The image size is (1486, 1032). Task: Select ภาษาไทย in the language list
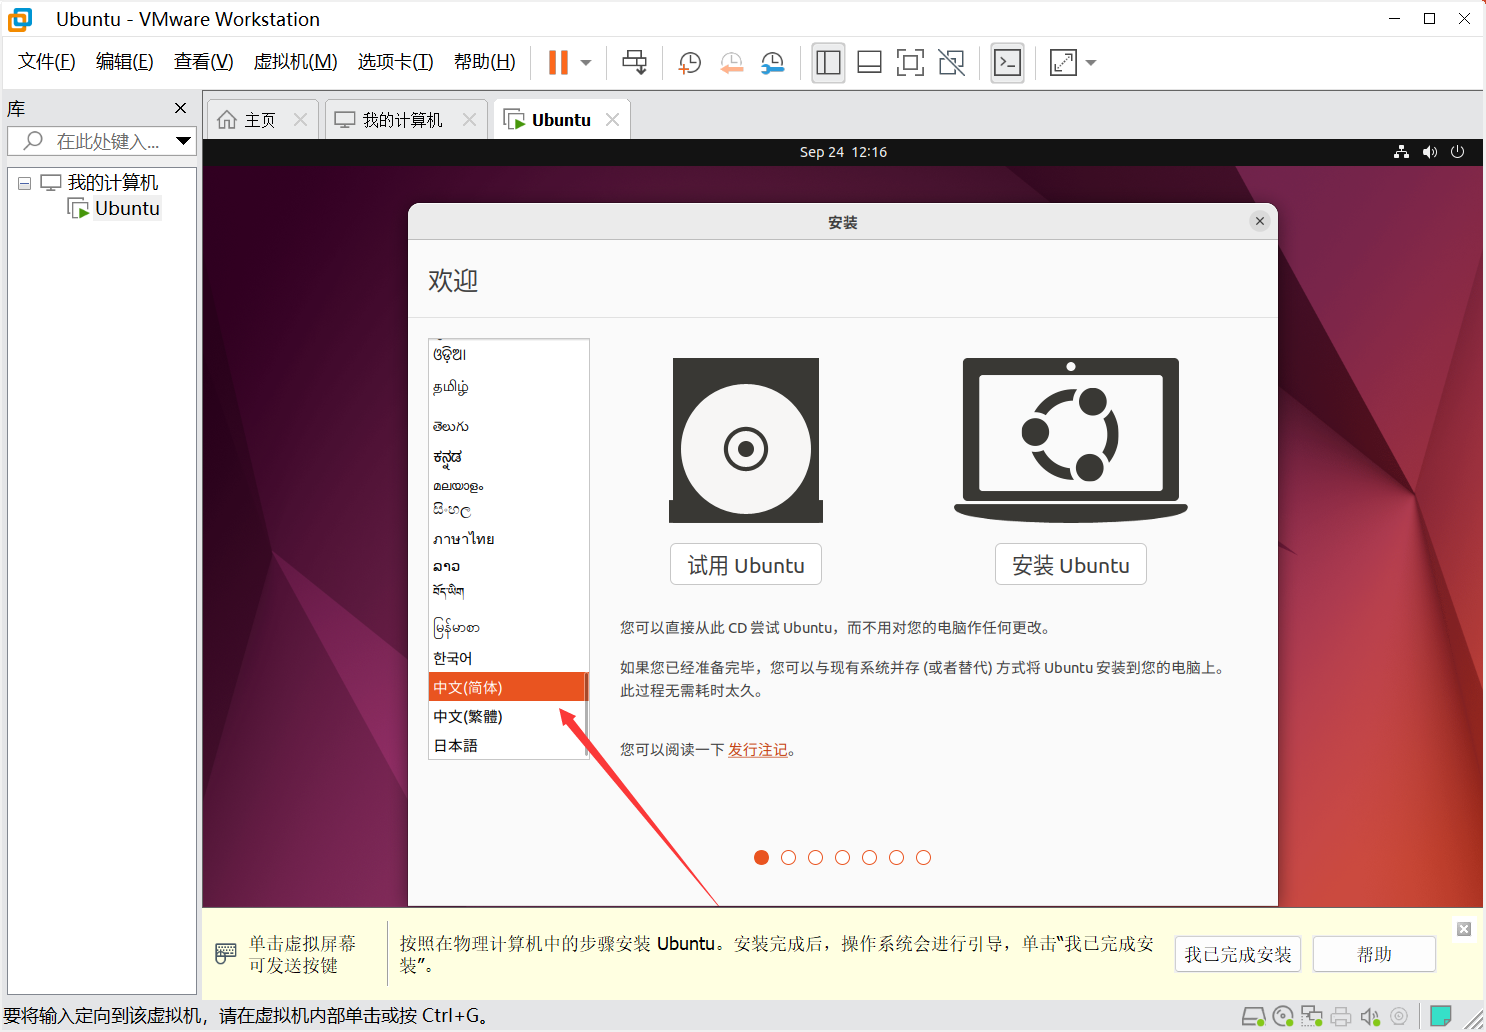click(x=506, y=539)
